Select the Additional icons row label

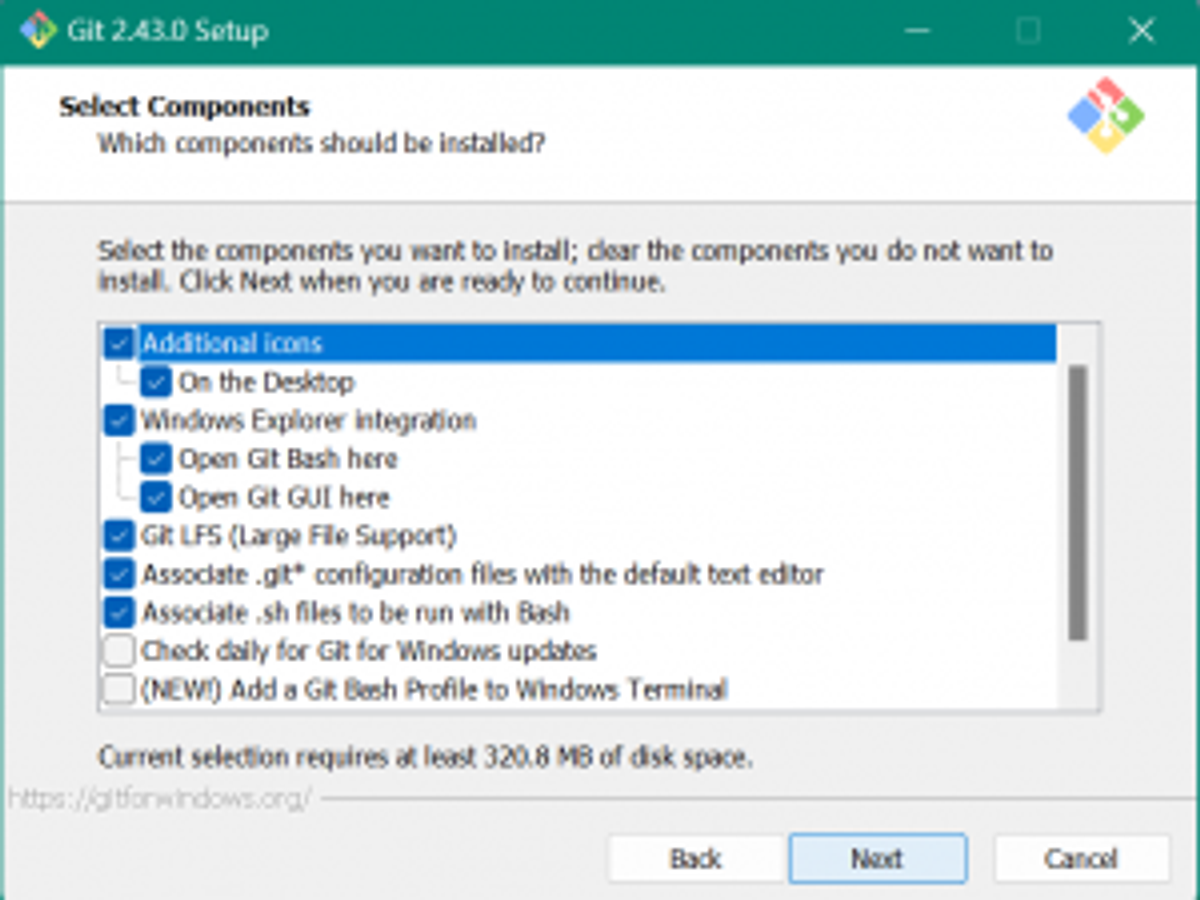(x=232, y=344)
